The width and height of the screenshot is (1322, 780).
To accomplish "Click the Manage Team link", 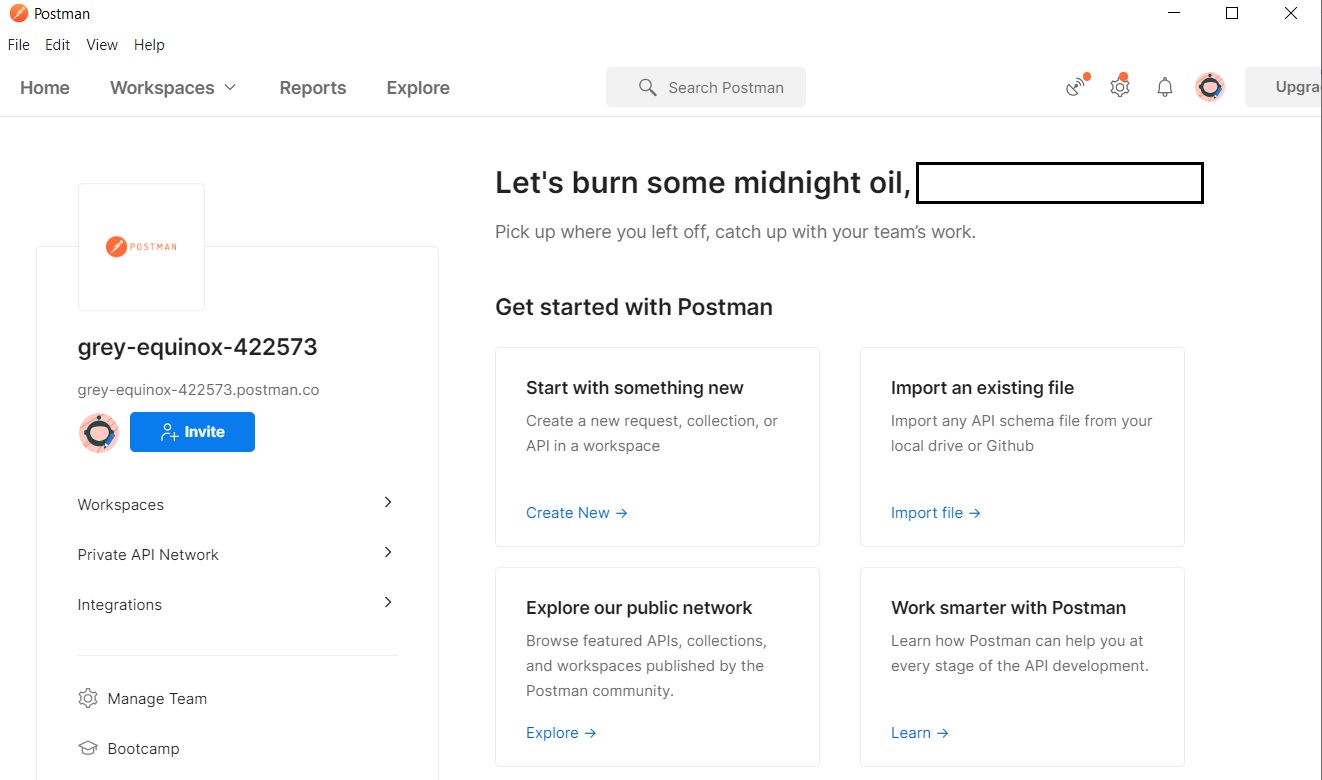I will pos(157,699).
